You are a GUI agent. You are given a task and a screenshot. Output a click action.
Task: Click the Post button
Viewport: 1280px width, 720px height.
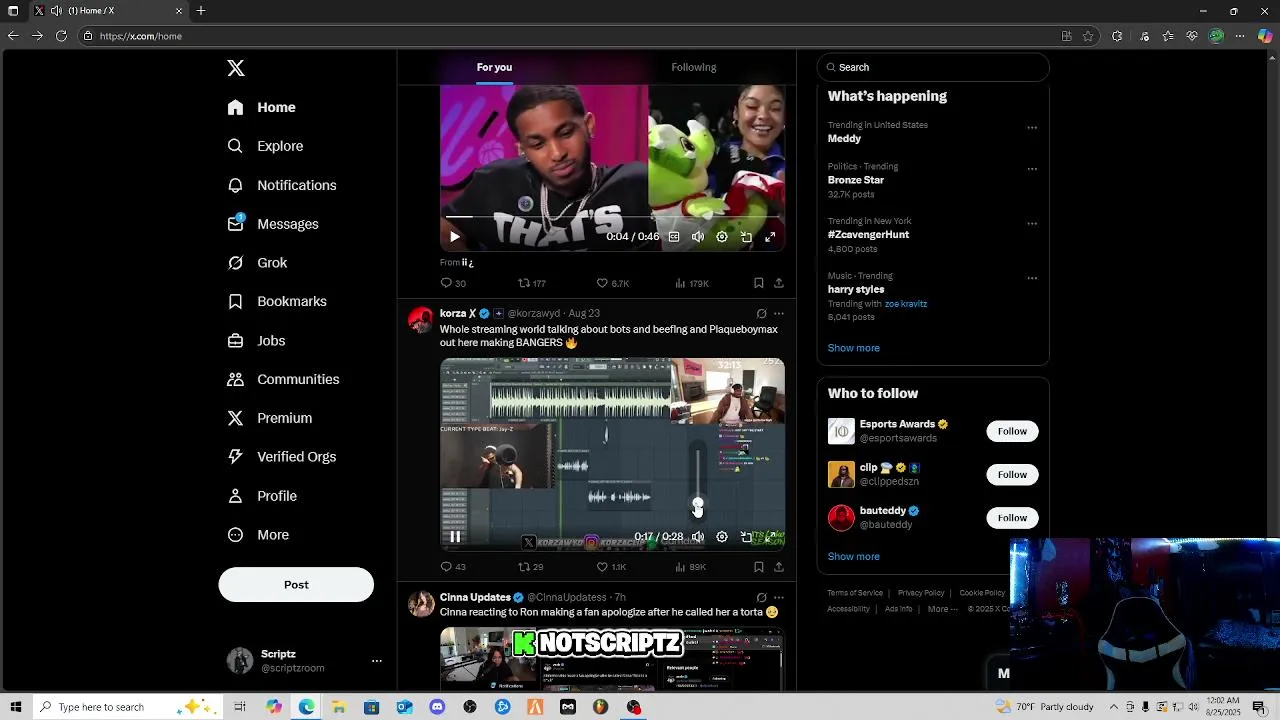coord(296,585)
